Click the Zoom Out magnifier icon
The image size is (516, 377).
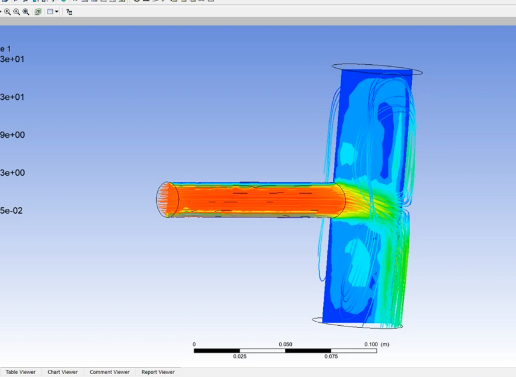pos(16,12)
